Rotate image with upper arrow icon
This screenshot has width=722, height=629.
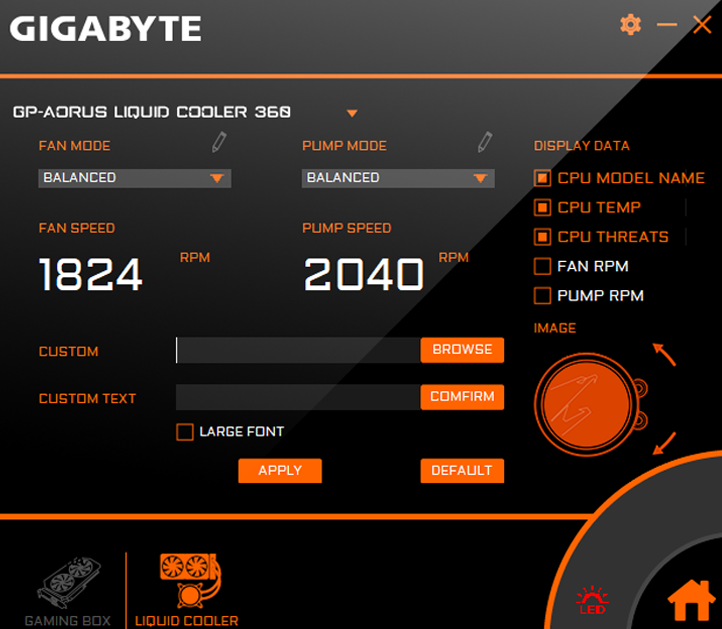664,354
